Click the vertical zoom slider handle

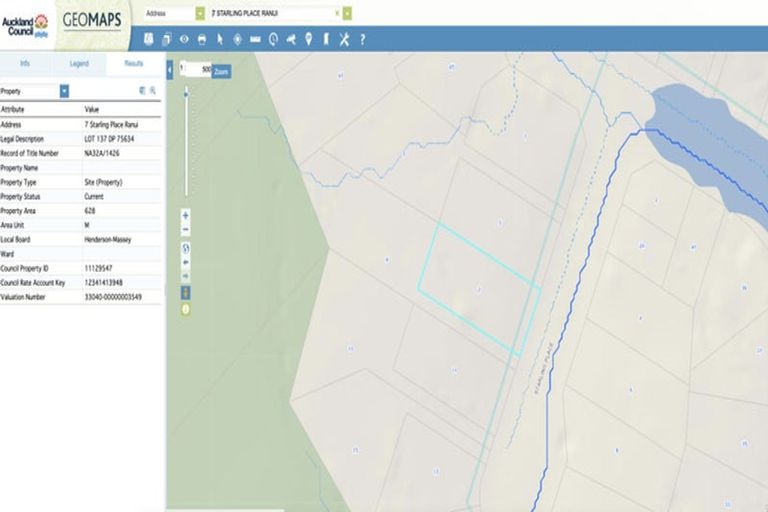coord(186,93)
